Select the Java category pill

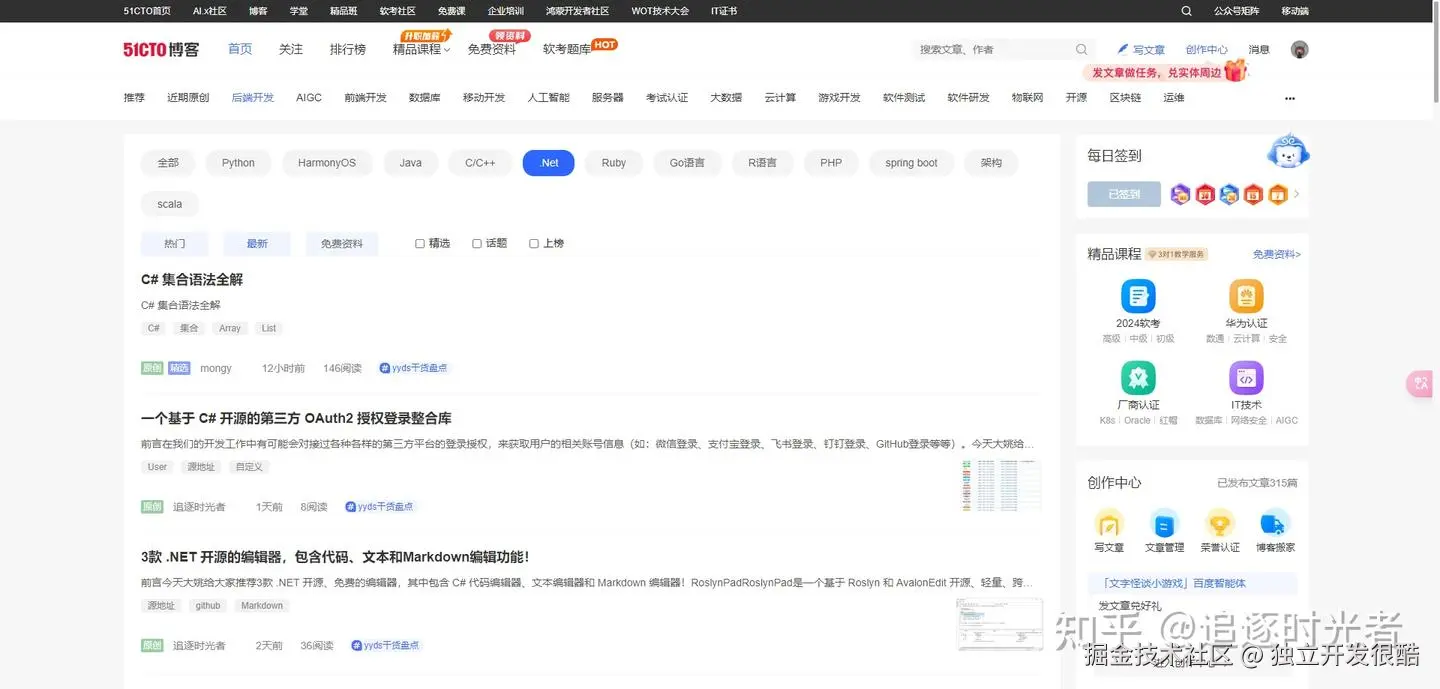pos(411,163)
